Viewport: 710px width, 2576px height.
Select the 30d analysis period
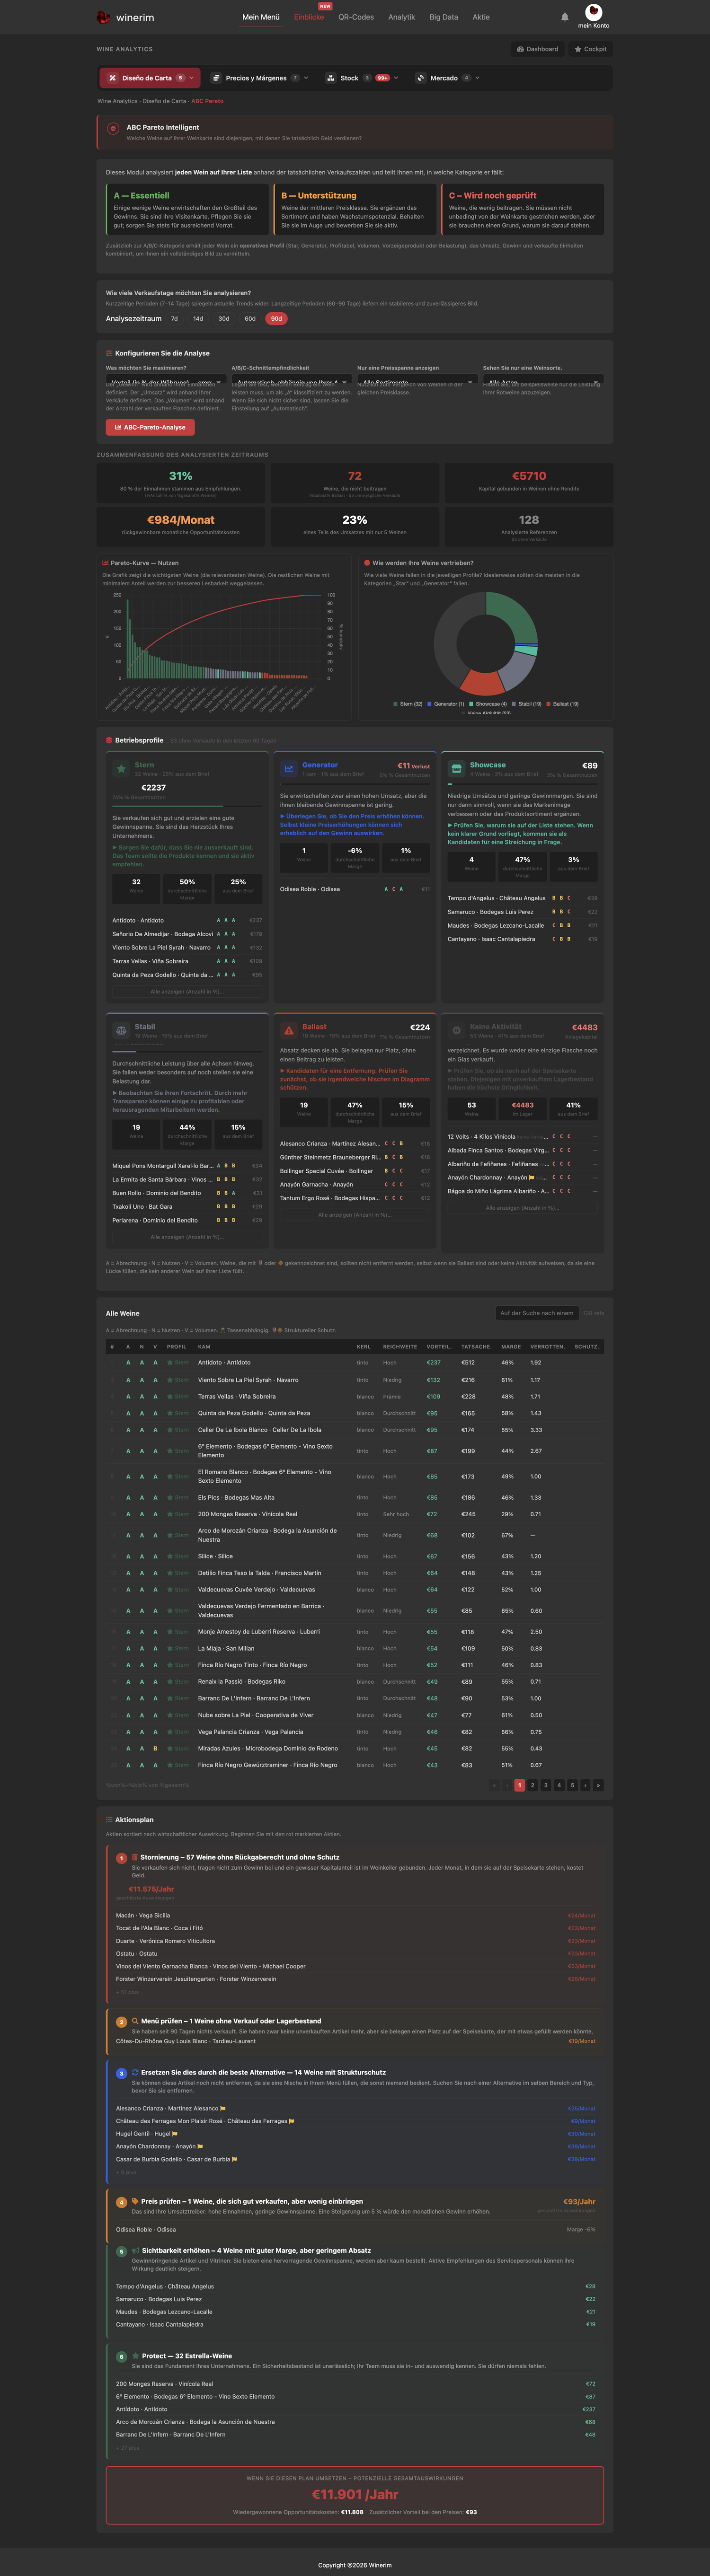224,319
